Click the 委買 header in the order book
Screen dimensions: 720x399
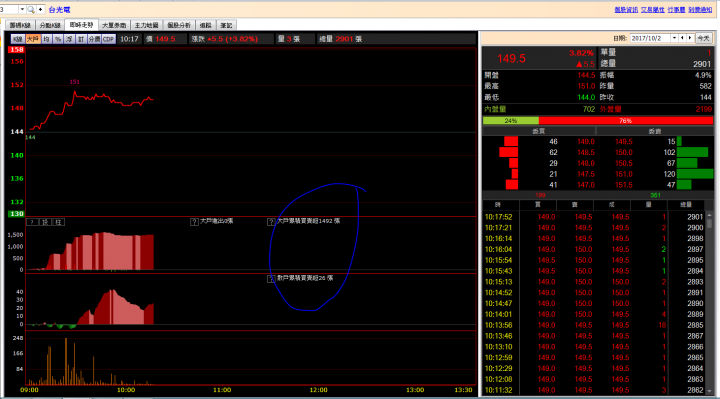539,131
